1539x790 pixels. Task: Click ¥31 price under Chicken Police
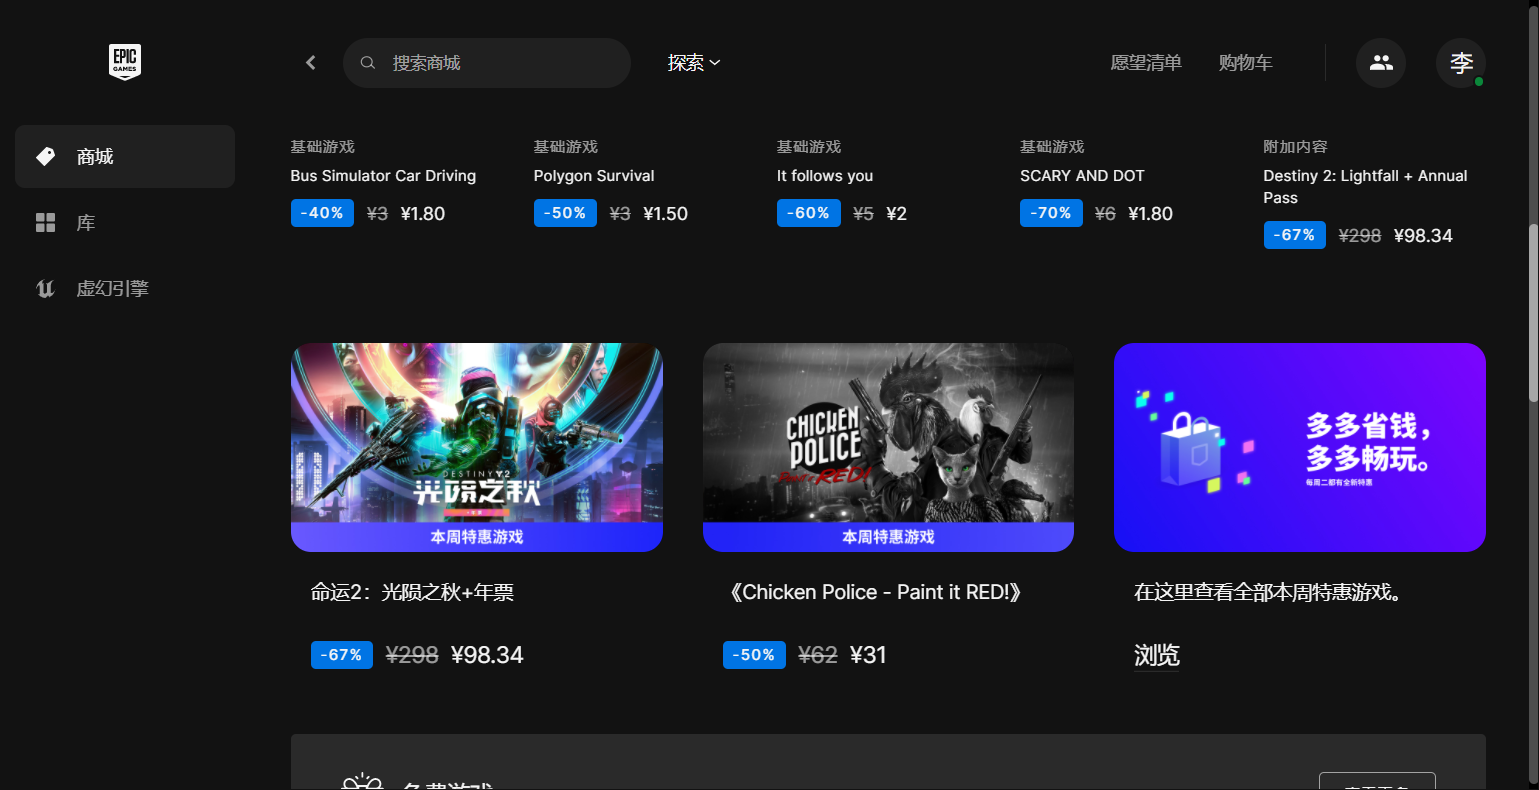pos(868,655)
